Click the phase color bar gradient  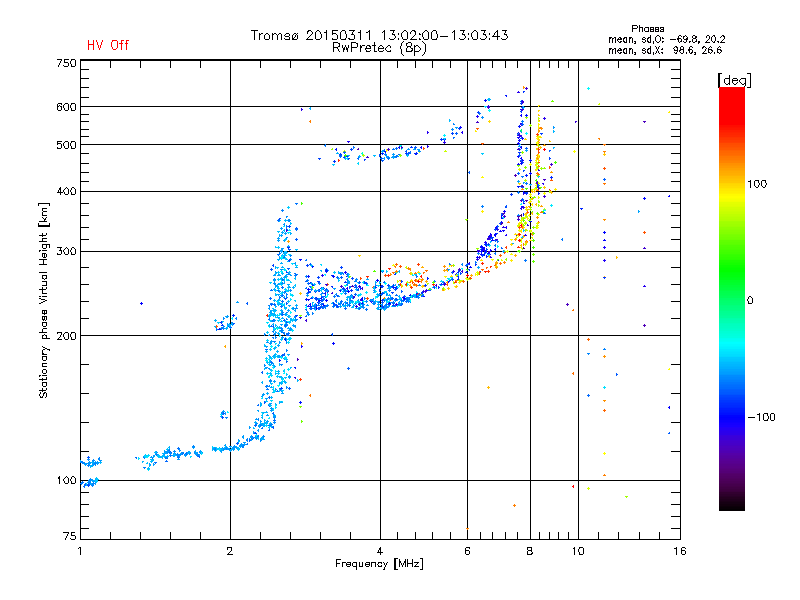coord(732,298)
